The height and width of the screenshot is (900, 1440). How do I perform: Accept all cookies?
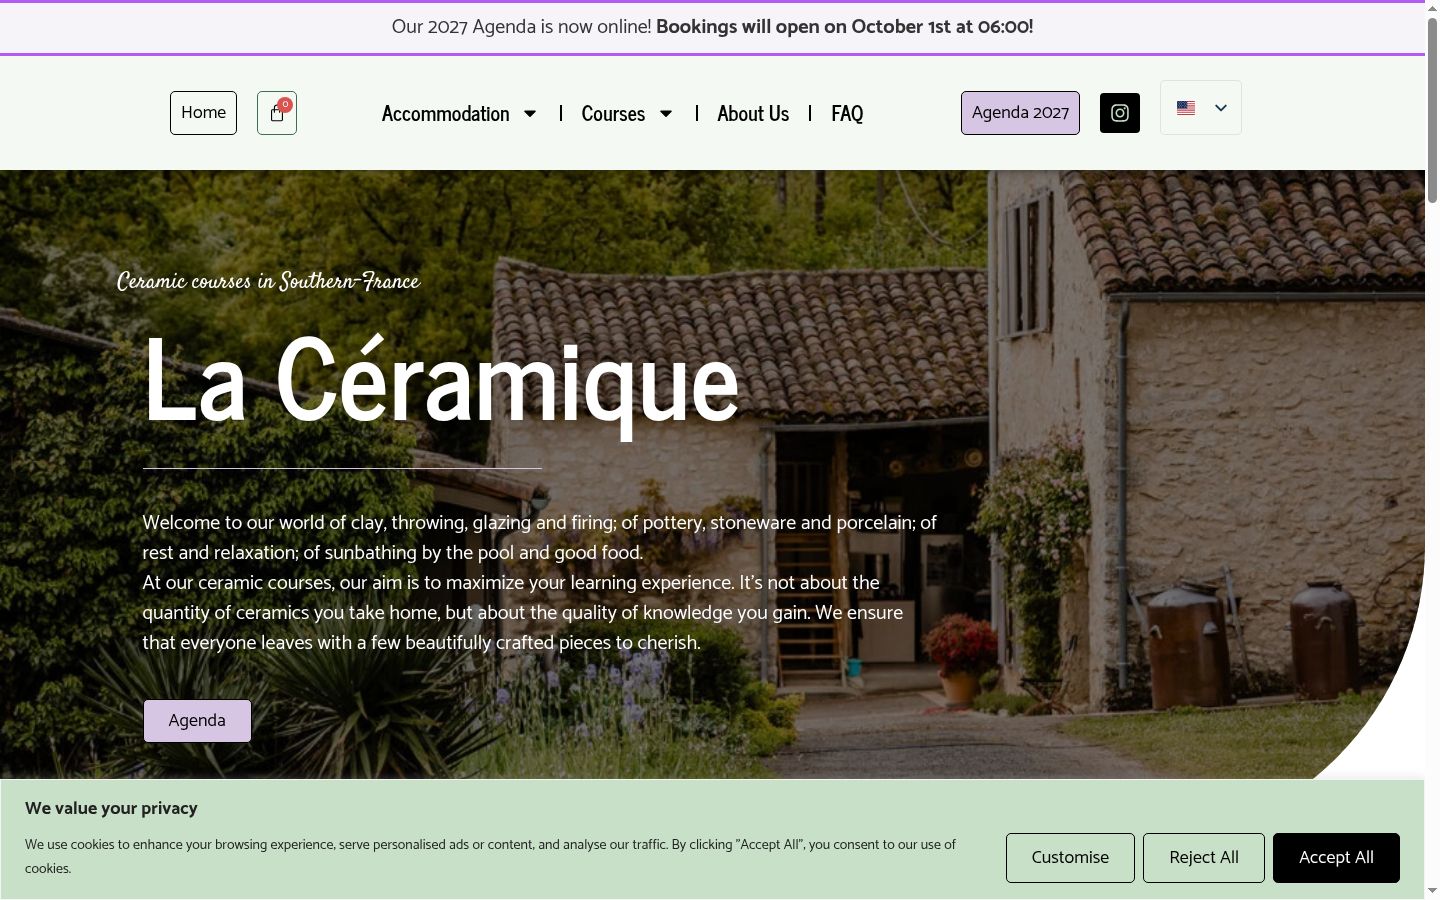(x=1336, y=858)
